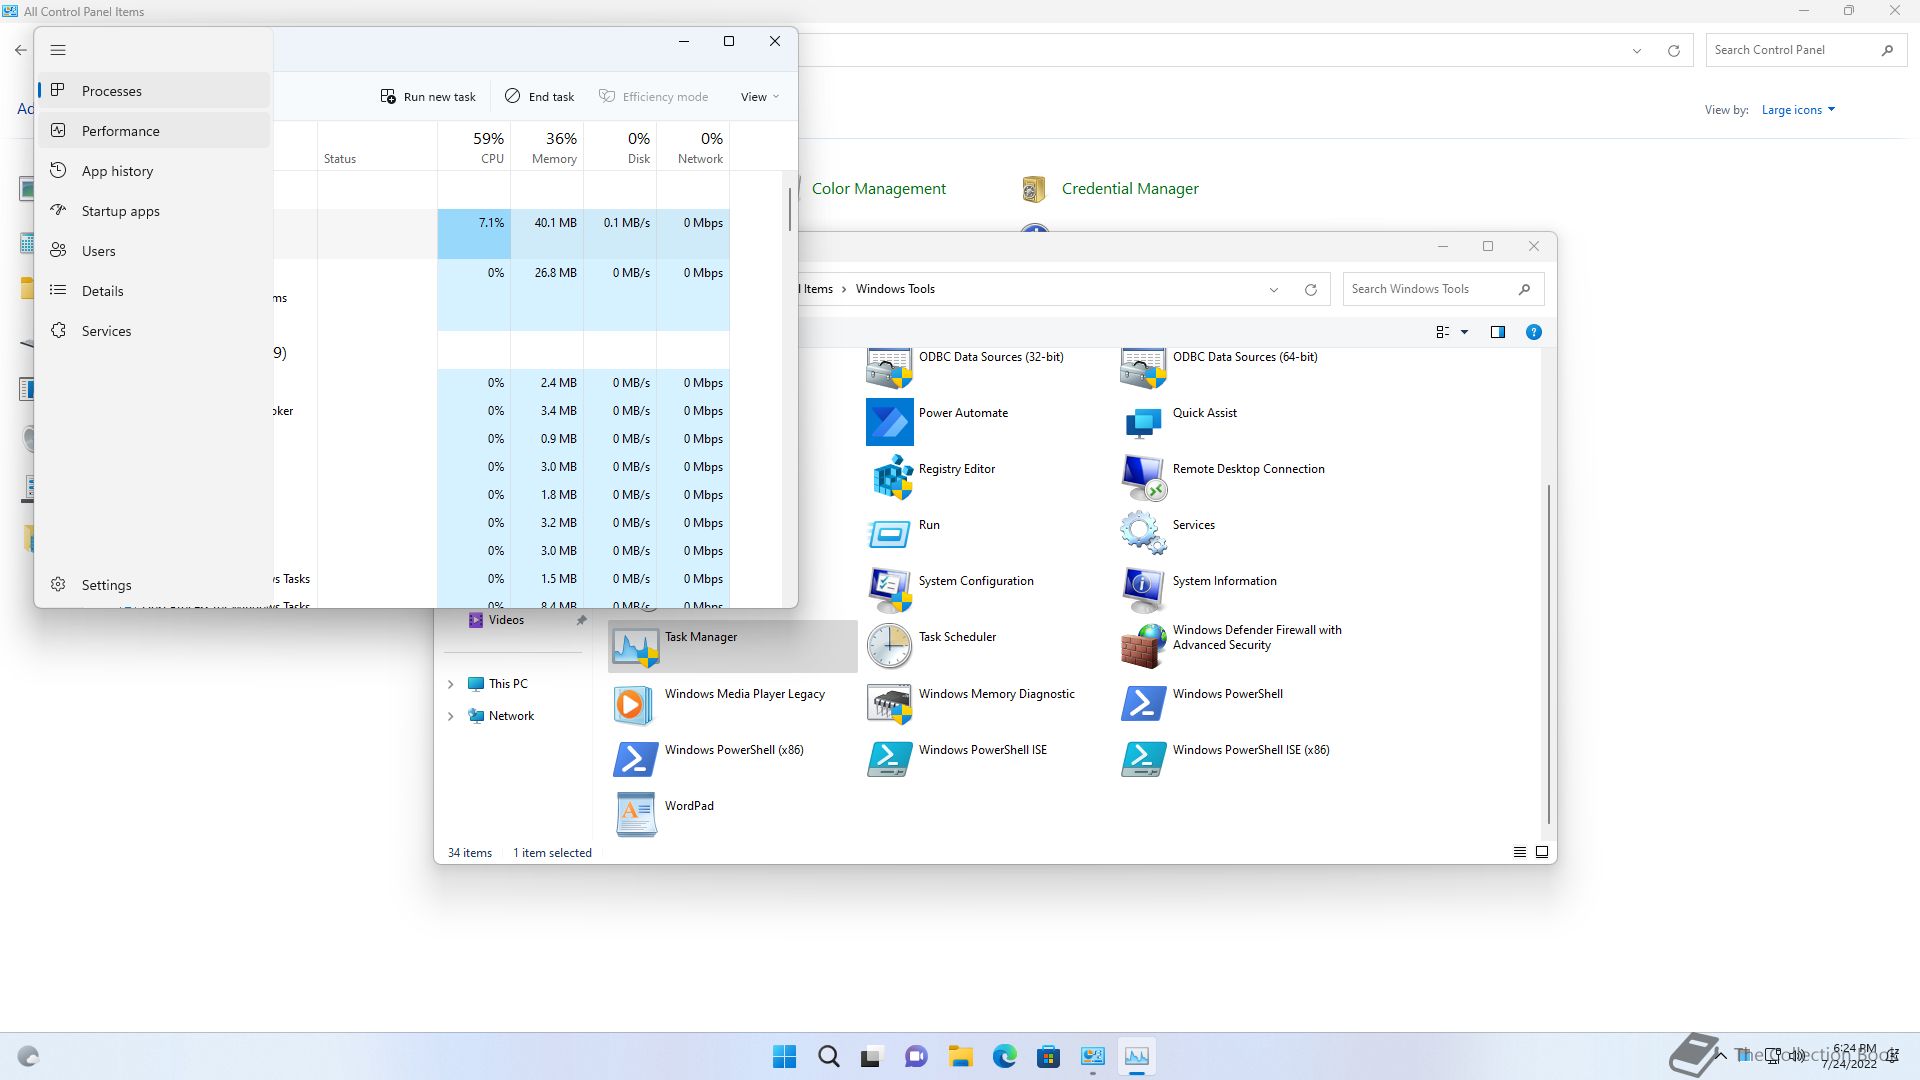The width and height of the screenshot is (1920, 1080).
Task: Click Task Manager vertical scrollbar thumb
Action: pyautogui.click(x=790, y=209)
